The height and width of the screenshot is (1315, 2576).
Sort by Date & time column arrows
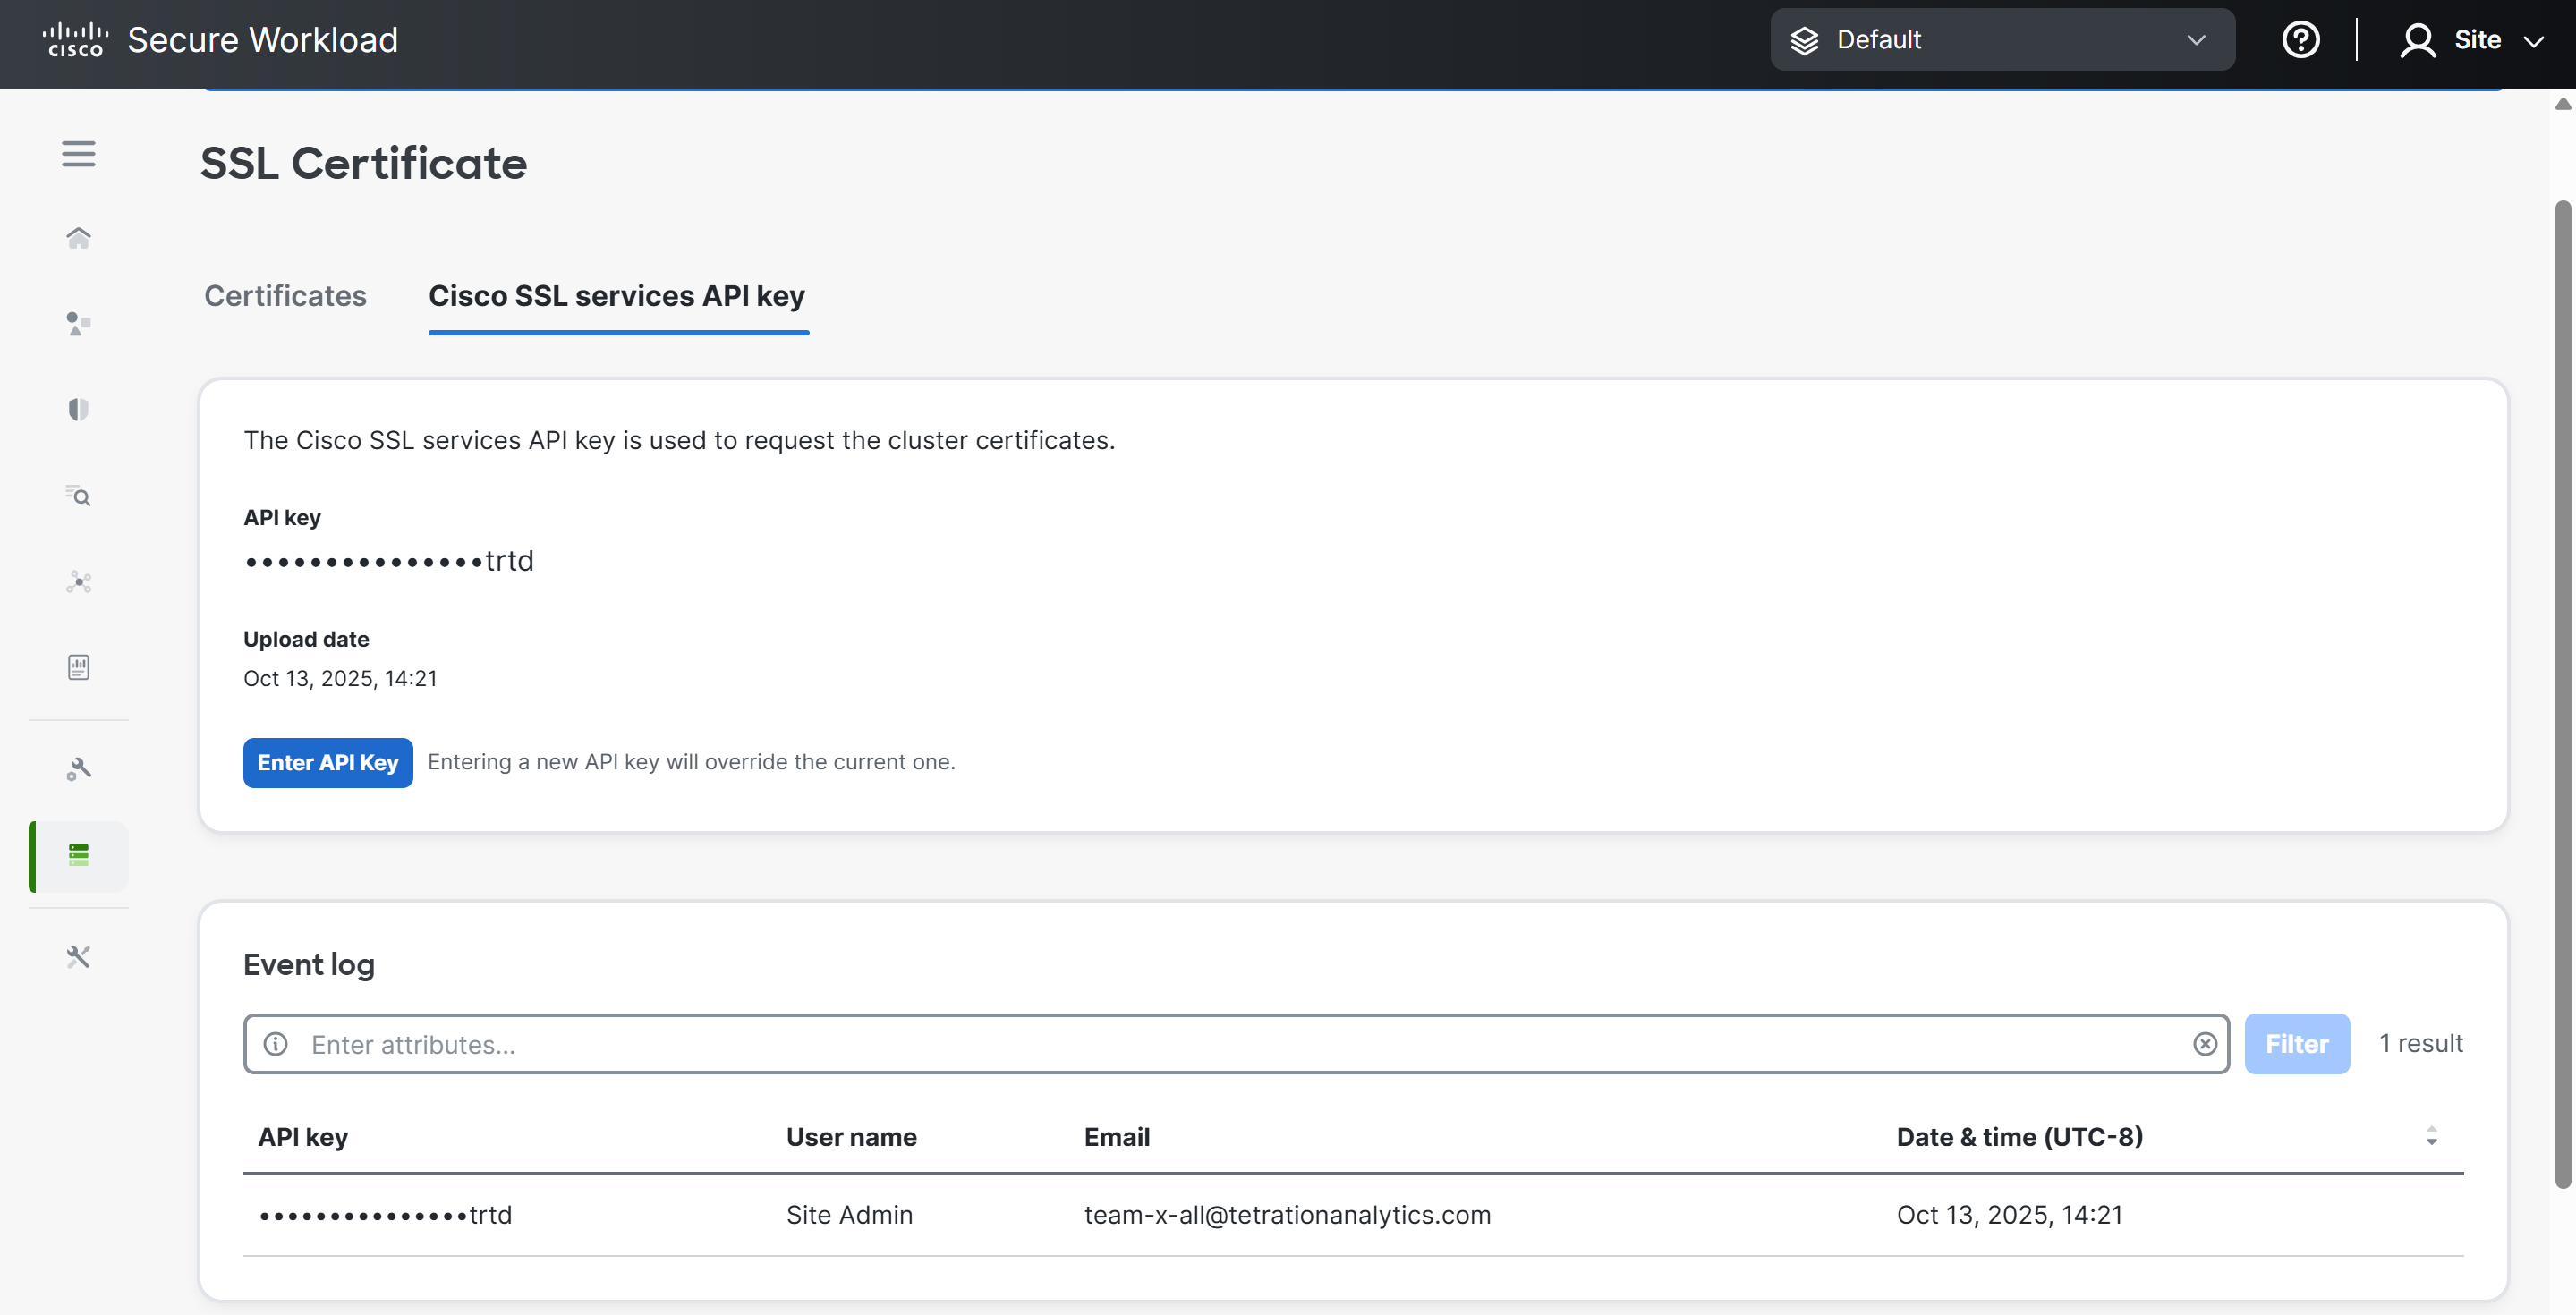tap(2431, 1136)
